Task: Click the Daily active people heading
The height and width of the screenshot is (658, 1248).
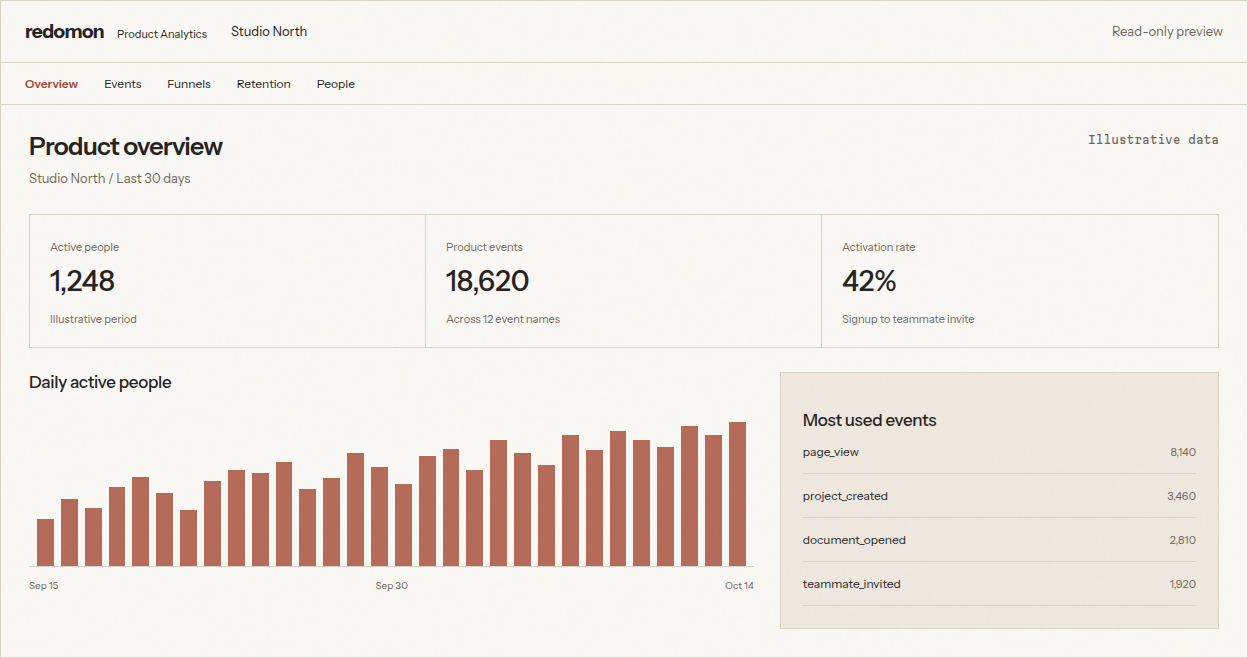Action: point(100,383)
